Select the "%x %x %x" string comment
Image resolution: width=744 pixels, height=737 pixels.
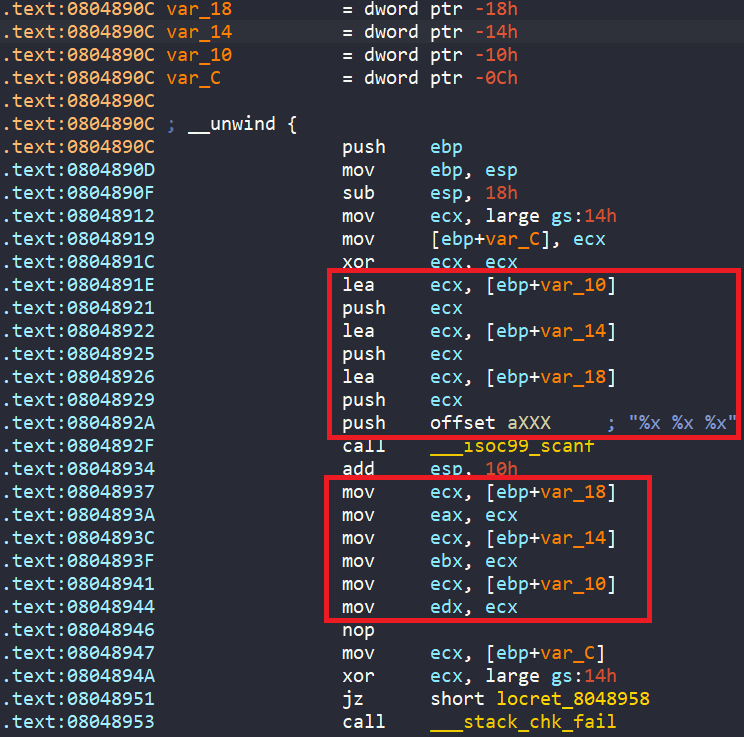click(x=682, y=422)
